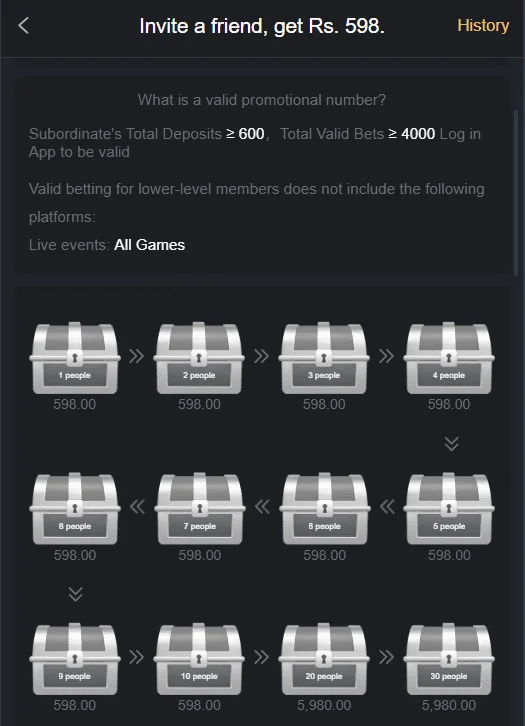Open the History page
The width and height of the screenshot is (525, 726).
coord(483,25)
